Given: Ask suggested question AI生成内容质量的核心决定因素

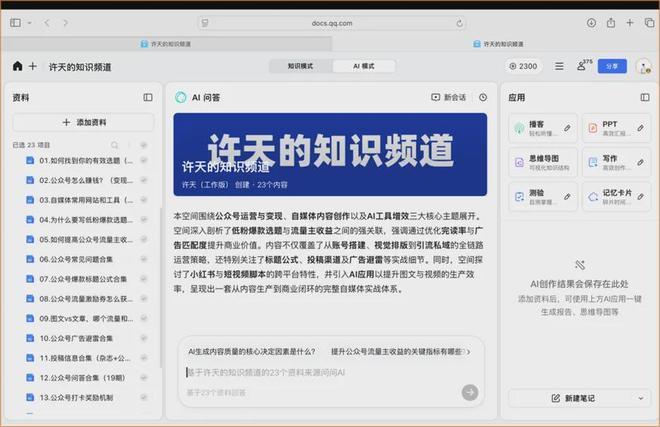Looking at the screenshot, I should point(252,351).
